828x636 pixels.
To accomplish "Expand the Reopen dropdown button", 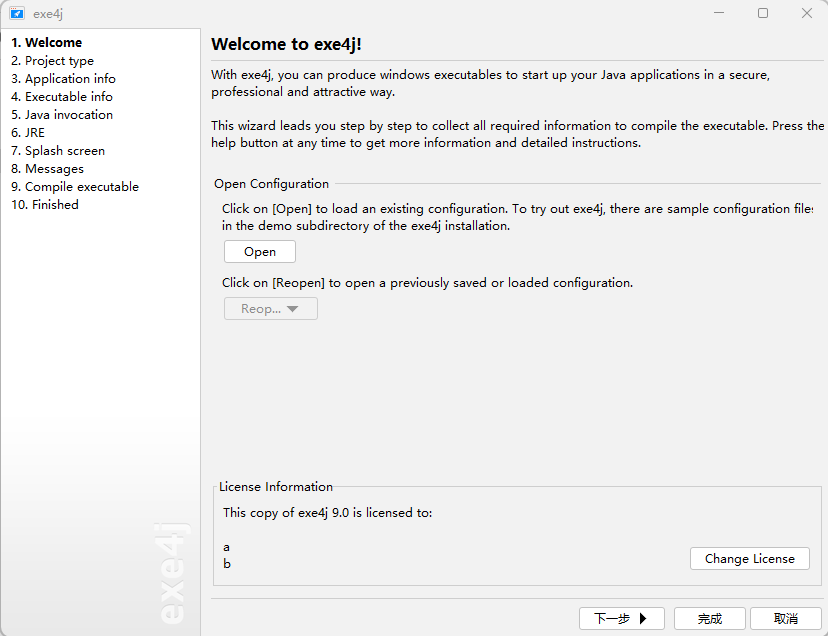I will point(271,308).
